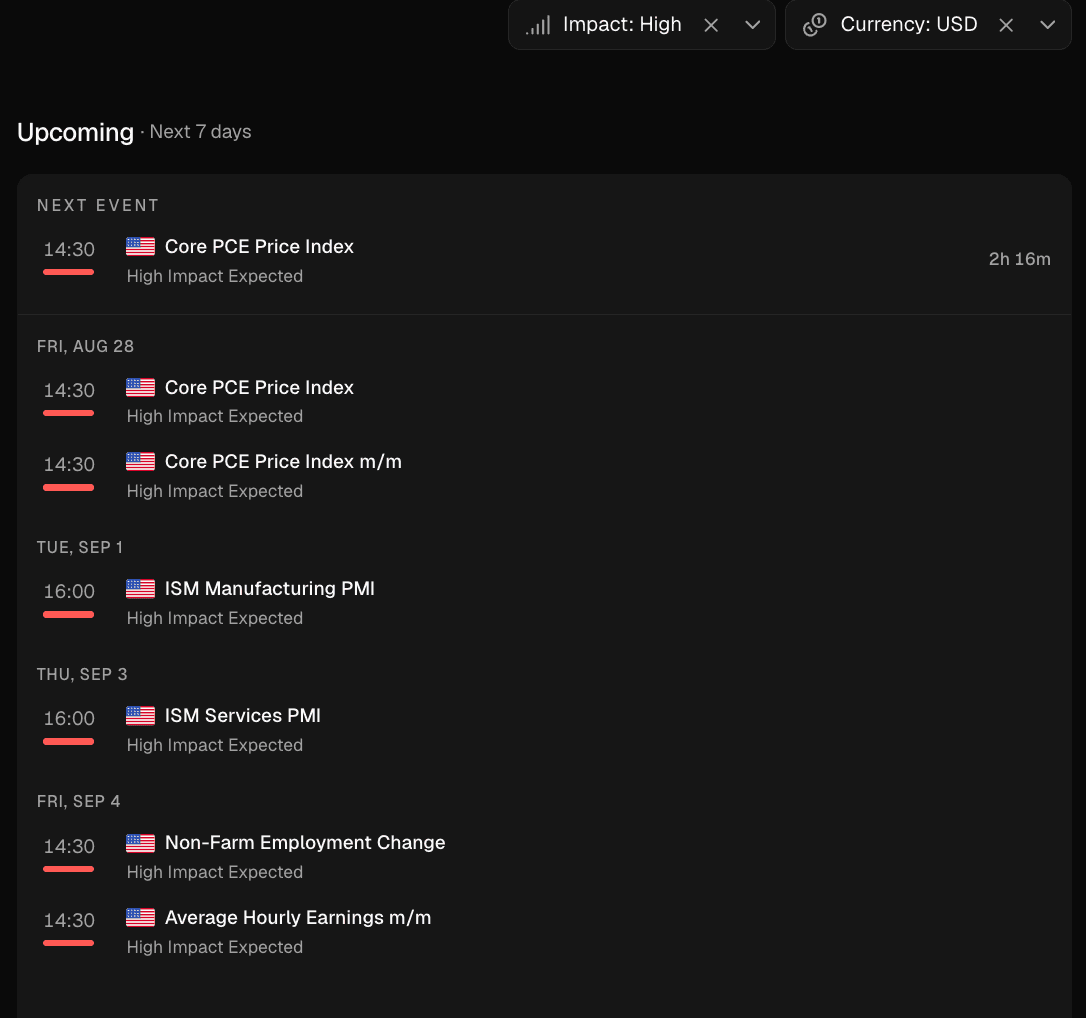Click the US flag in Next Event row
The width and height of the screenshot is (1086, 1018).
coord(141,246)
